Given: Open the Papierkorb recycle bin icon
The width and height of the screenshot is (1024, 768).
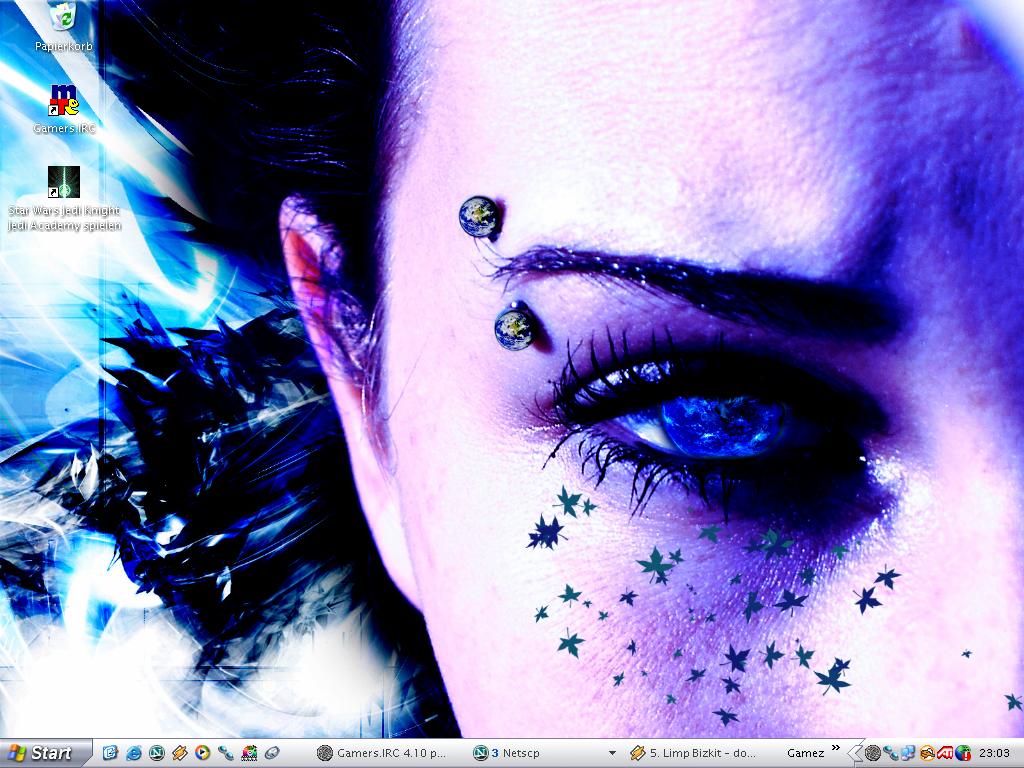Looking at the screenshot, I should (x=64, y=18).
